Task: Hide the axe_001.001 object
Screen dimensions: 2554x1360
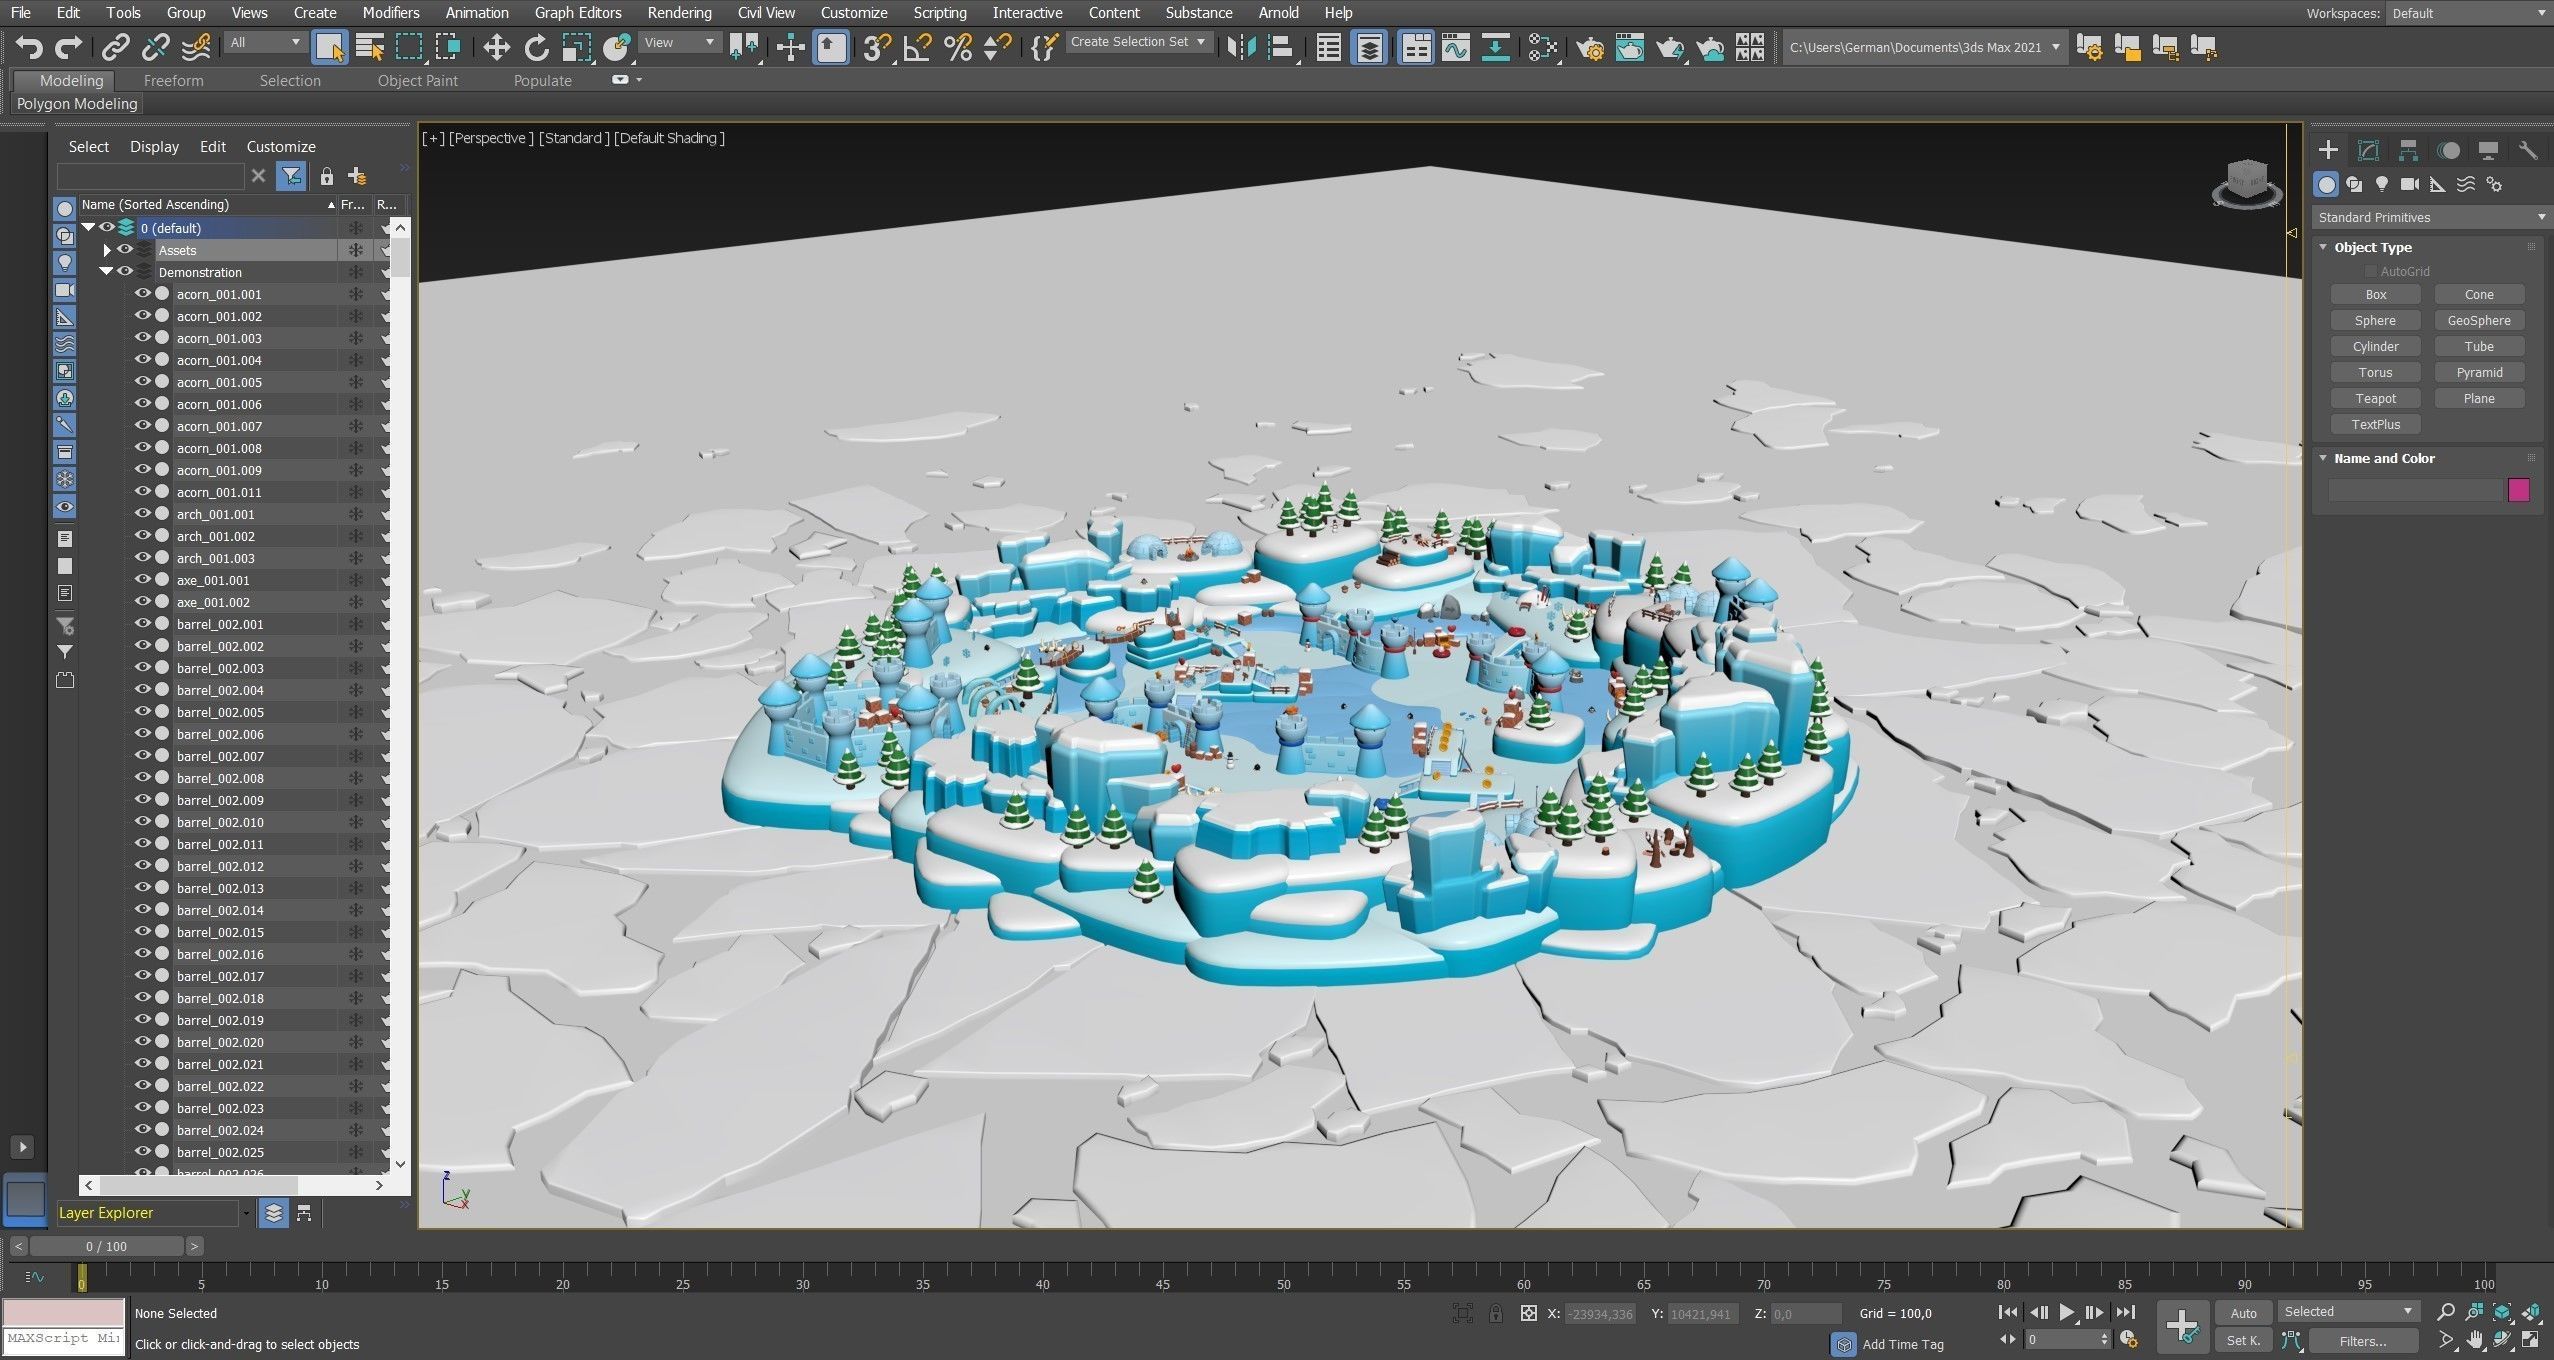Action: coord(143,580)
